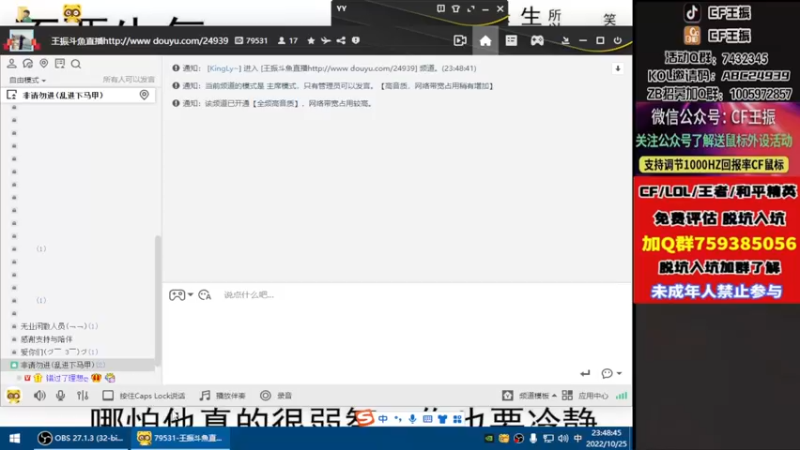Expand the 感谢支持与陪伴 sub-channel

(14, 339)
